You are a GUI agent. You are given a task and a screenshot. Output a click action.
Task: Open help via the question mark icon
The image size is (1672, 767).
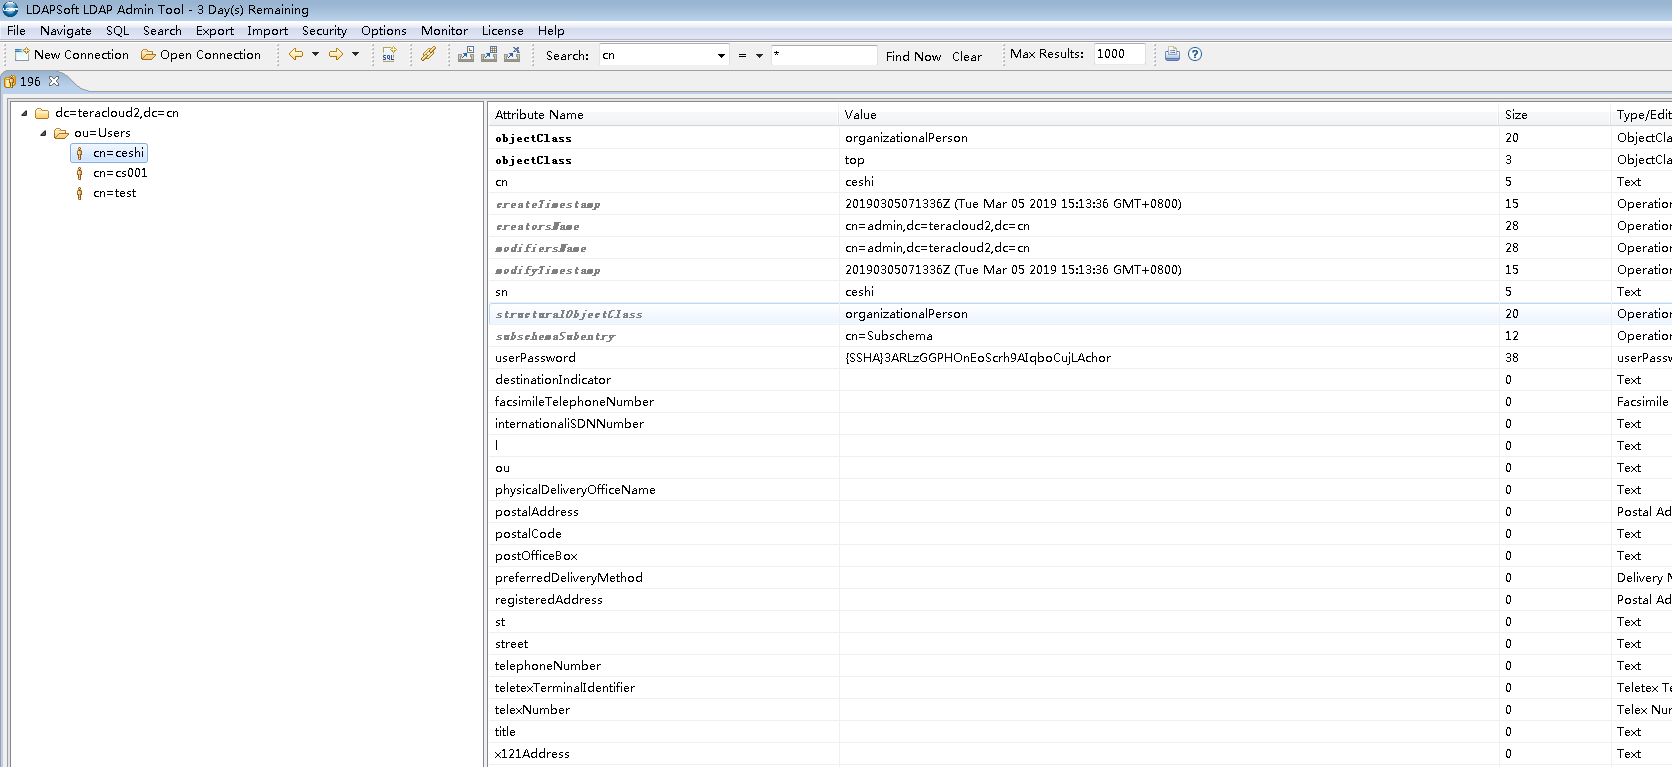pos(1195,54)
